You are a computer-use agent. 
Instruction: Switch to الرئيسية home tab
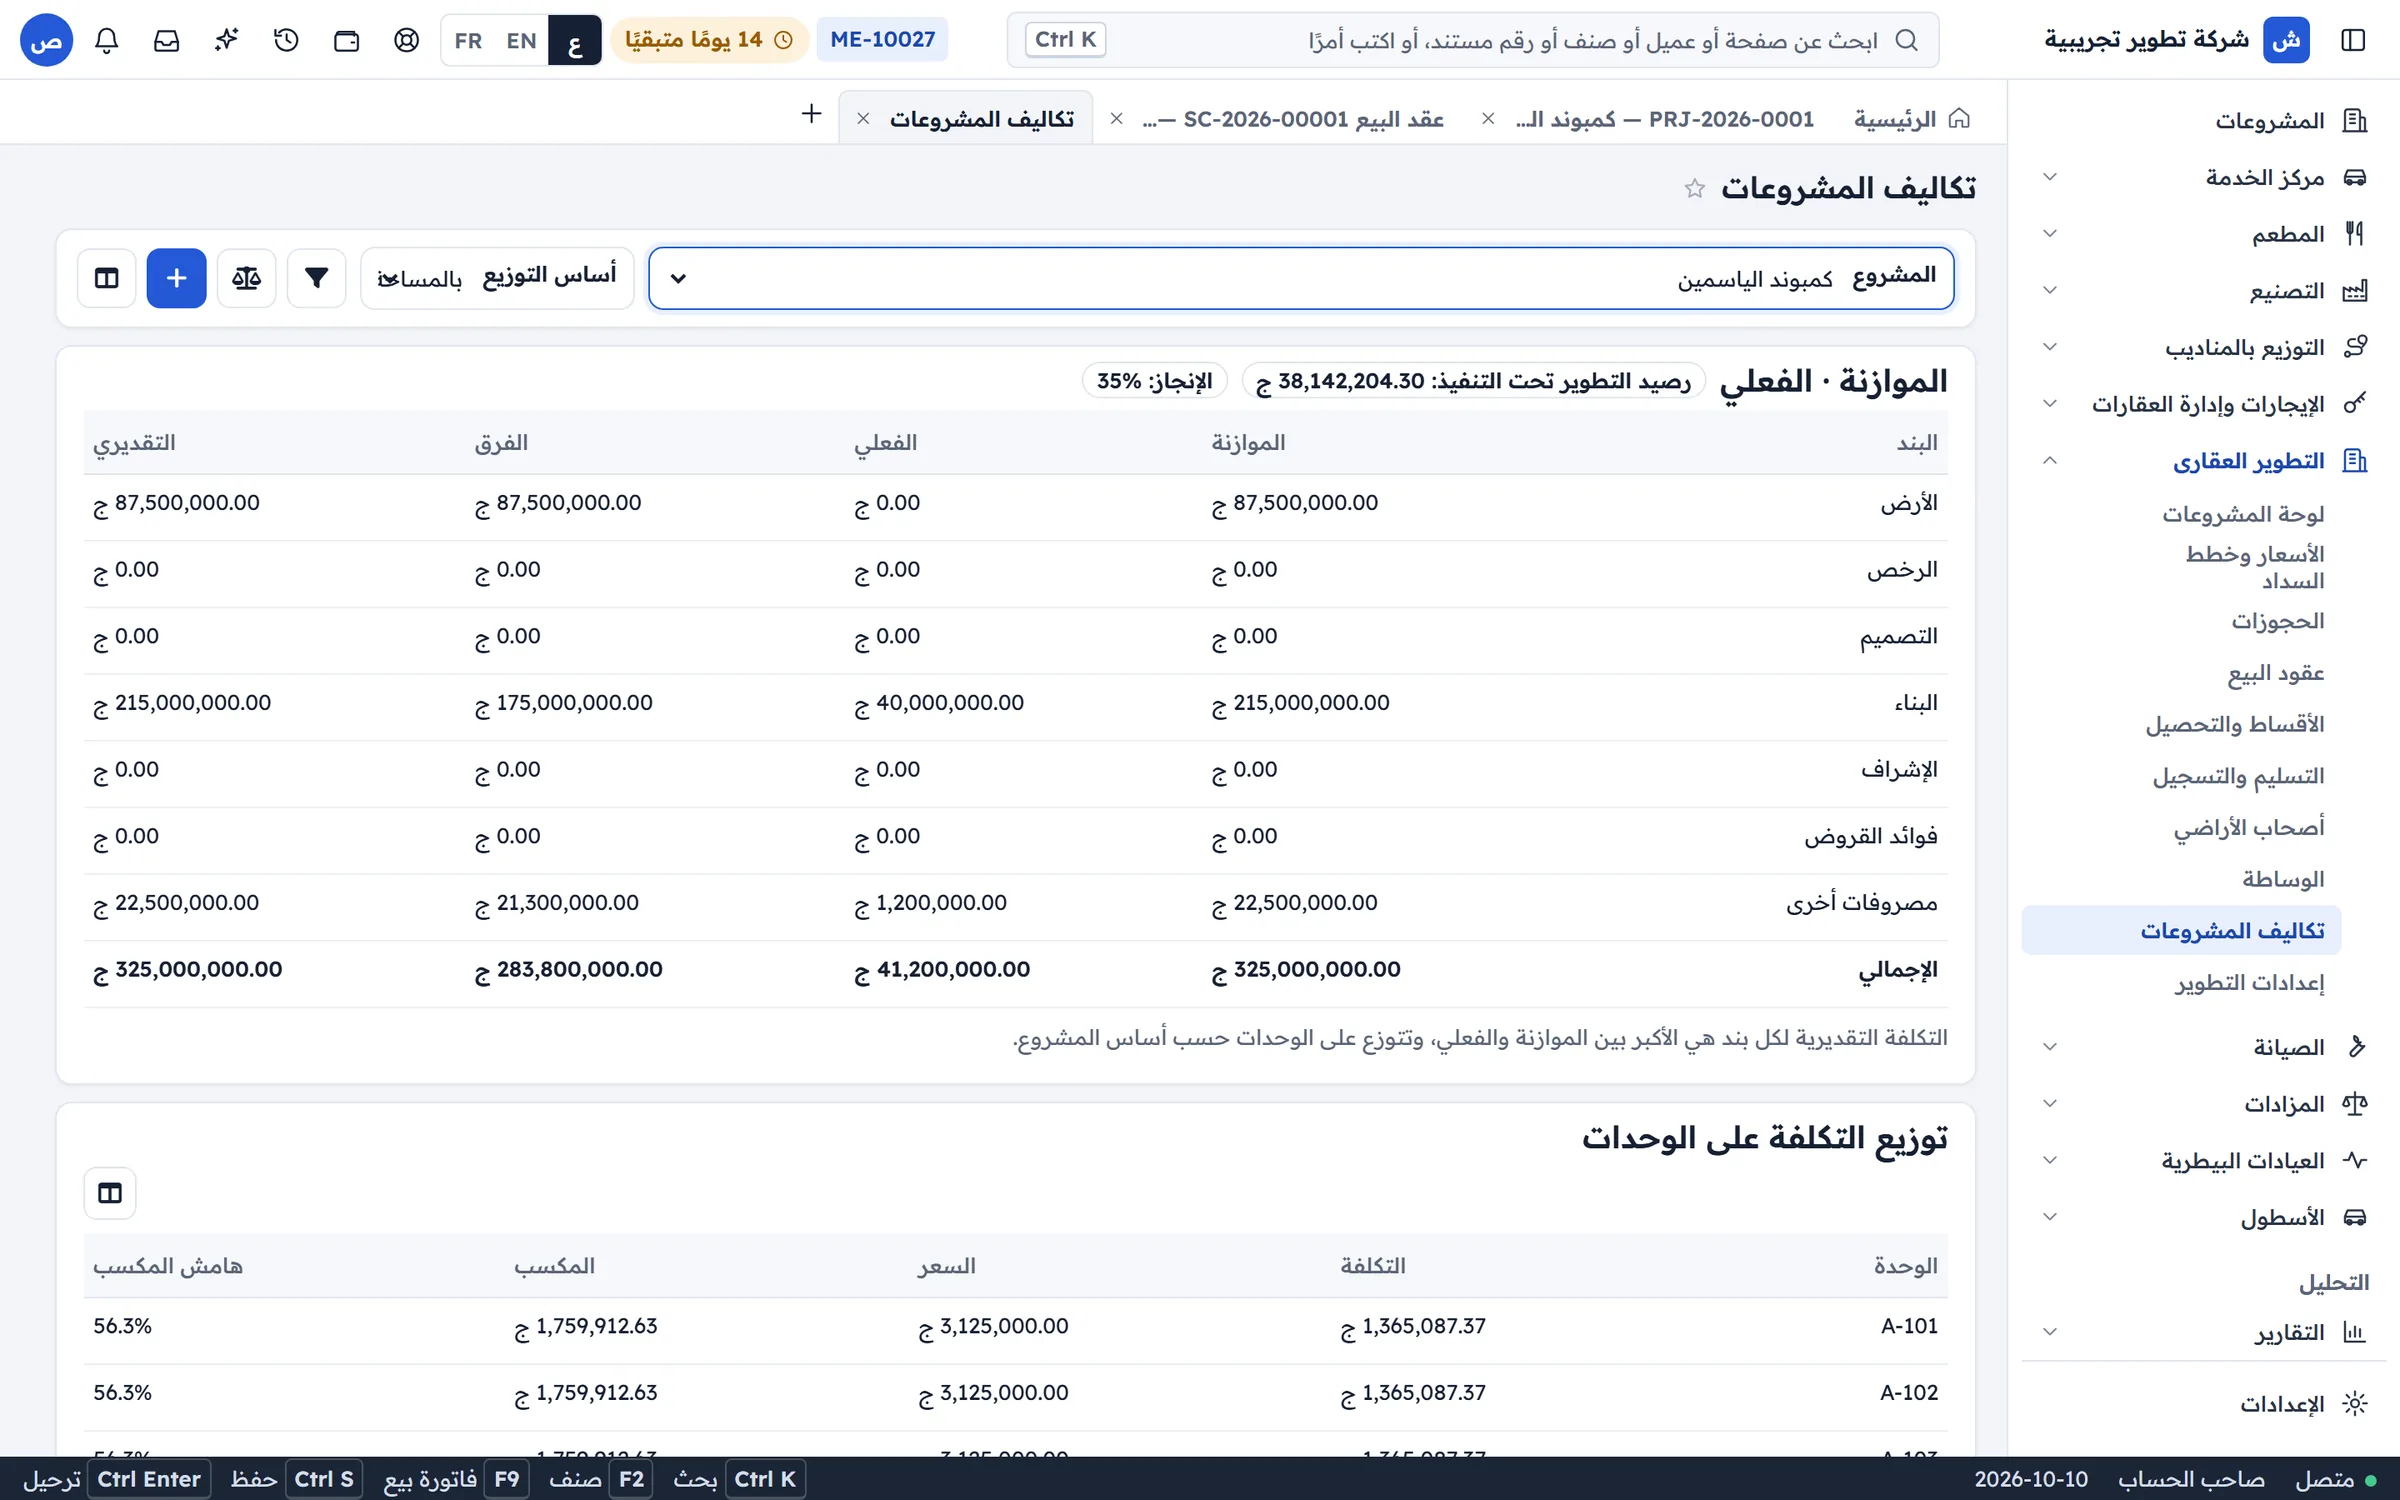point(1912,119)
